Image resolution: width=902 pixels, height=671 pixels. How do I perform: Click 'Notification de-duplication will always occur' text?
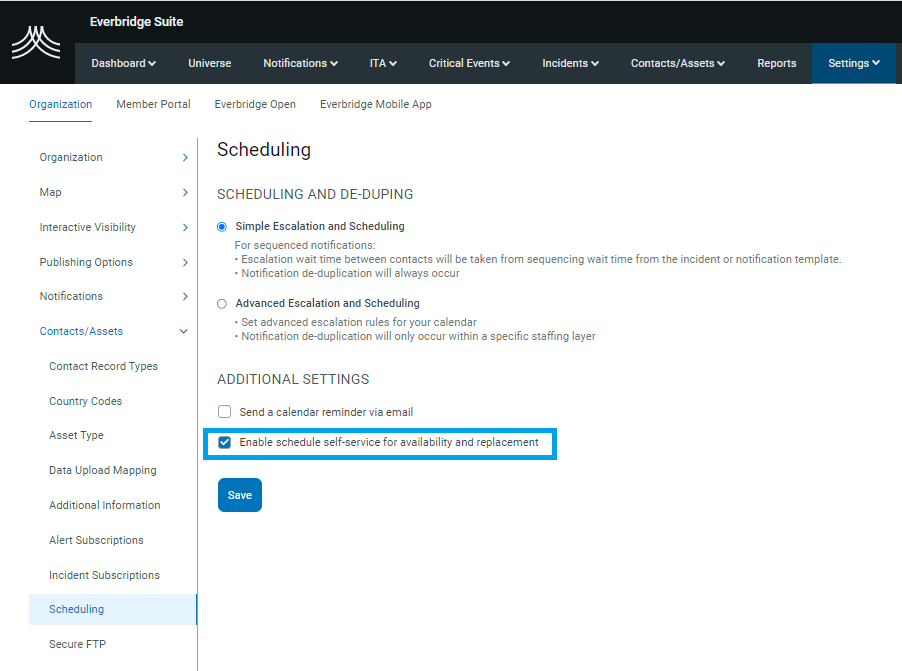[x=350, y=273]
